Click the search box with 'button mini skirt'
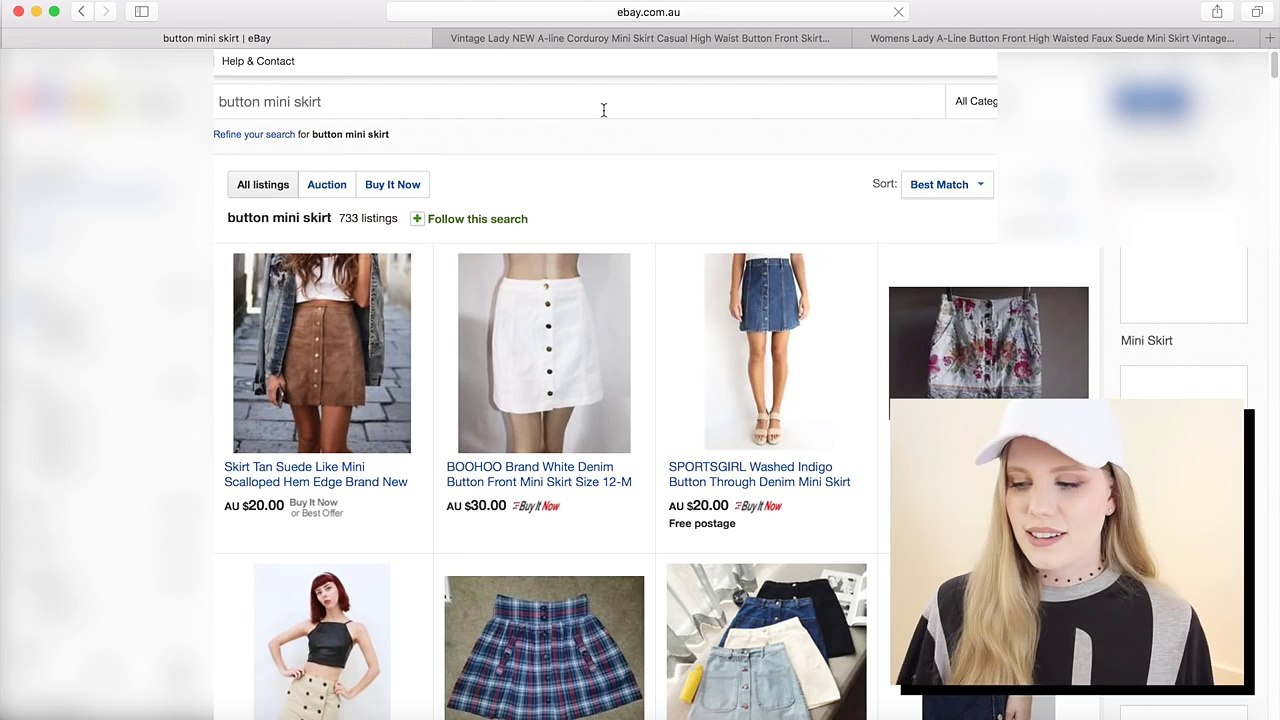 578,101
